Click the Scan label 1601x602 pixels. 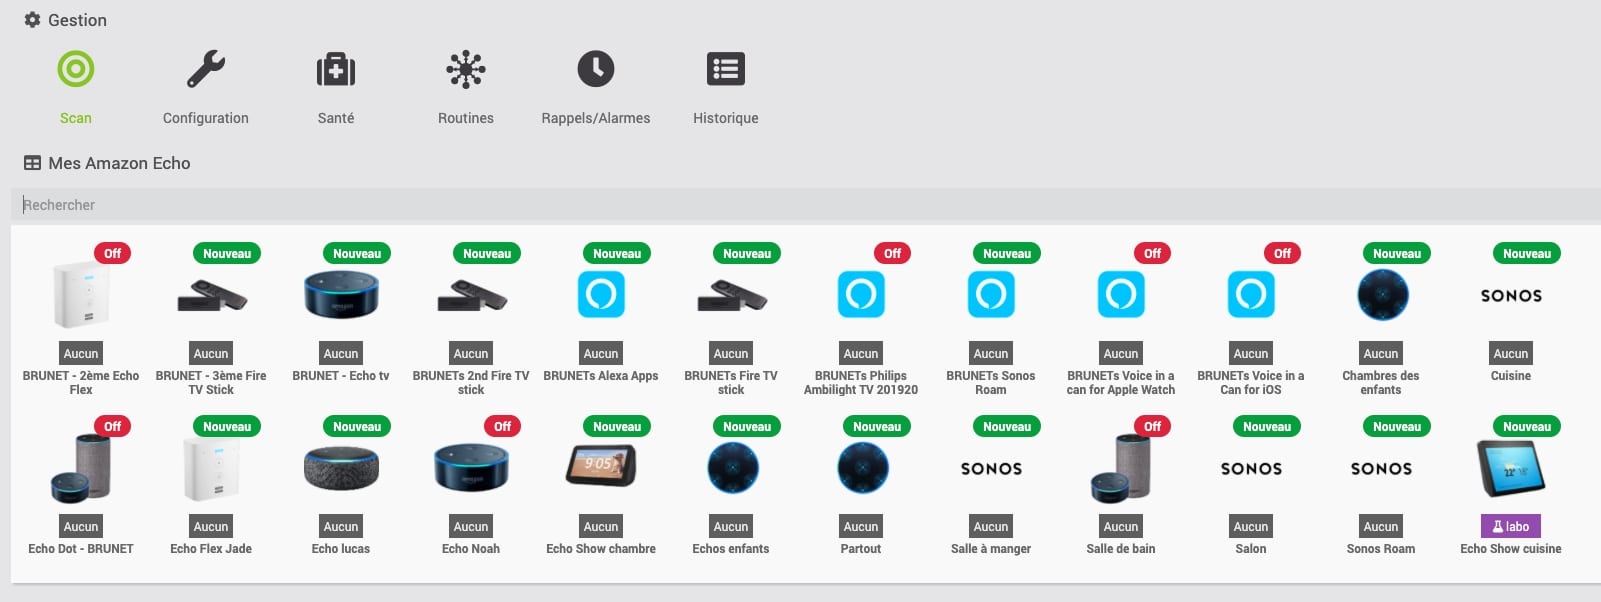point(76,118)
